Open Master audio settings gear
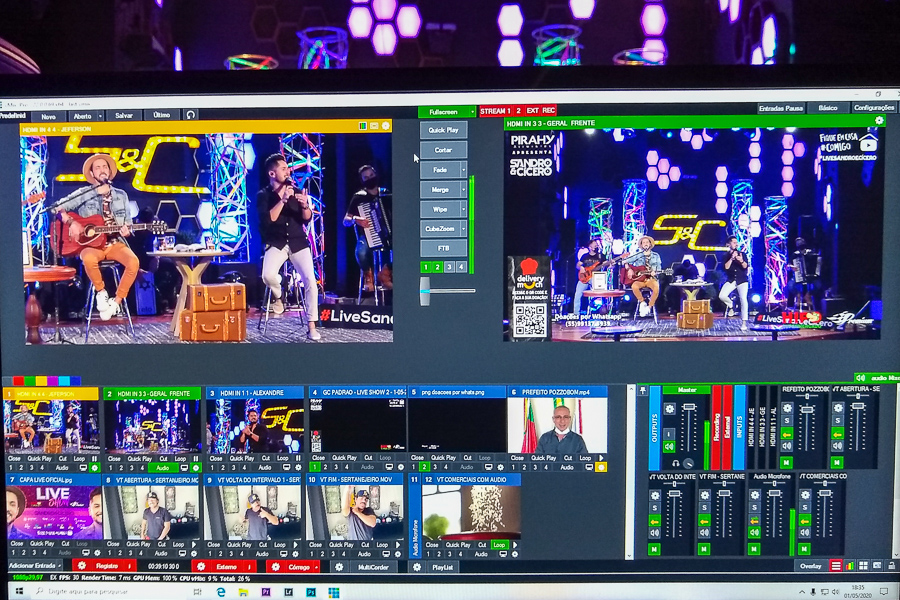The image size is (900, 600). [668, 408]
